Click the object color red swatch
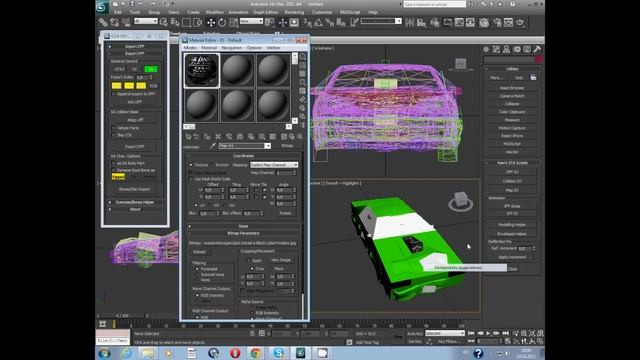 pos(538,60)
